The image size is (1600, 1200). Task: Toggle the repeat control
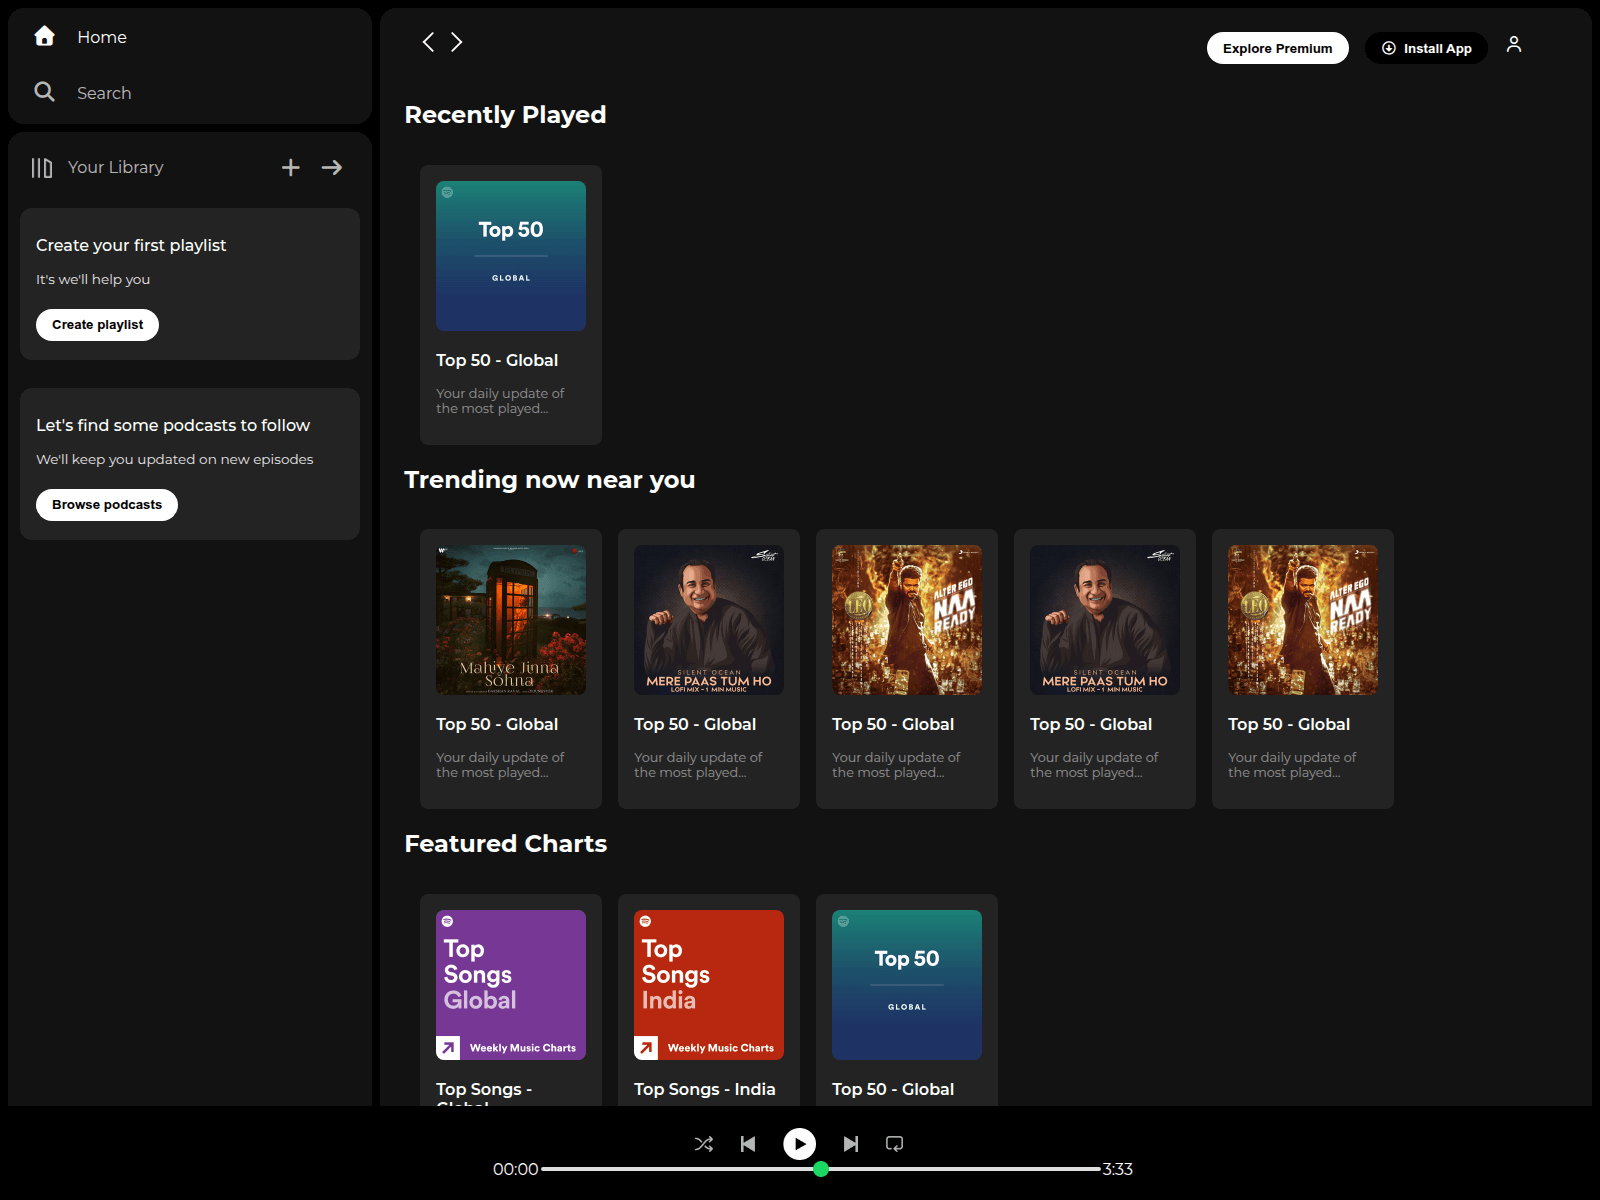tap(895, 1144)
